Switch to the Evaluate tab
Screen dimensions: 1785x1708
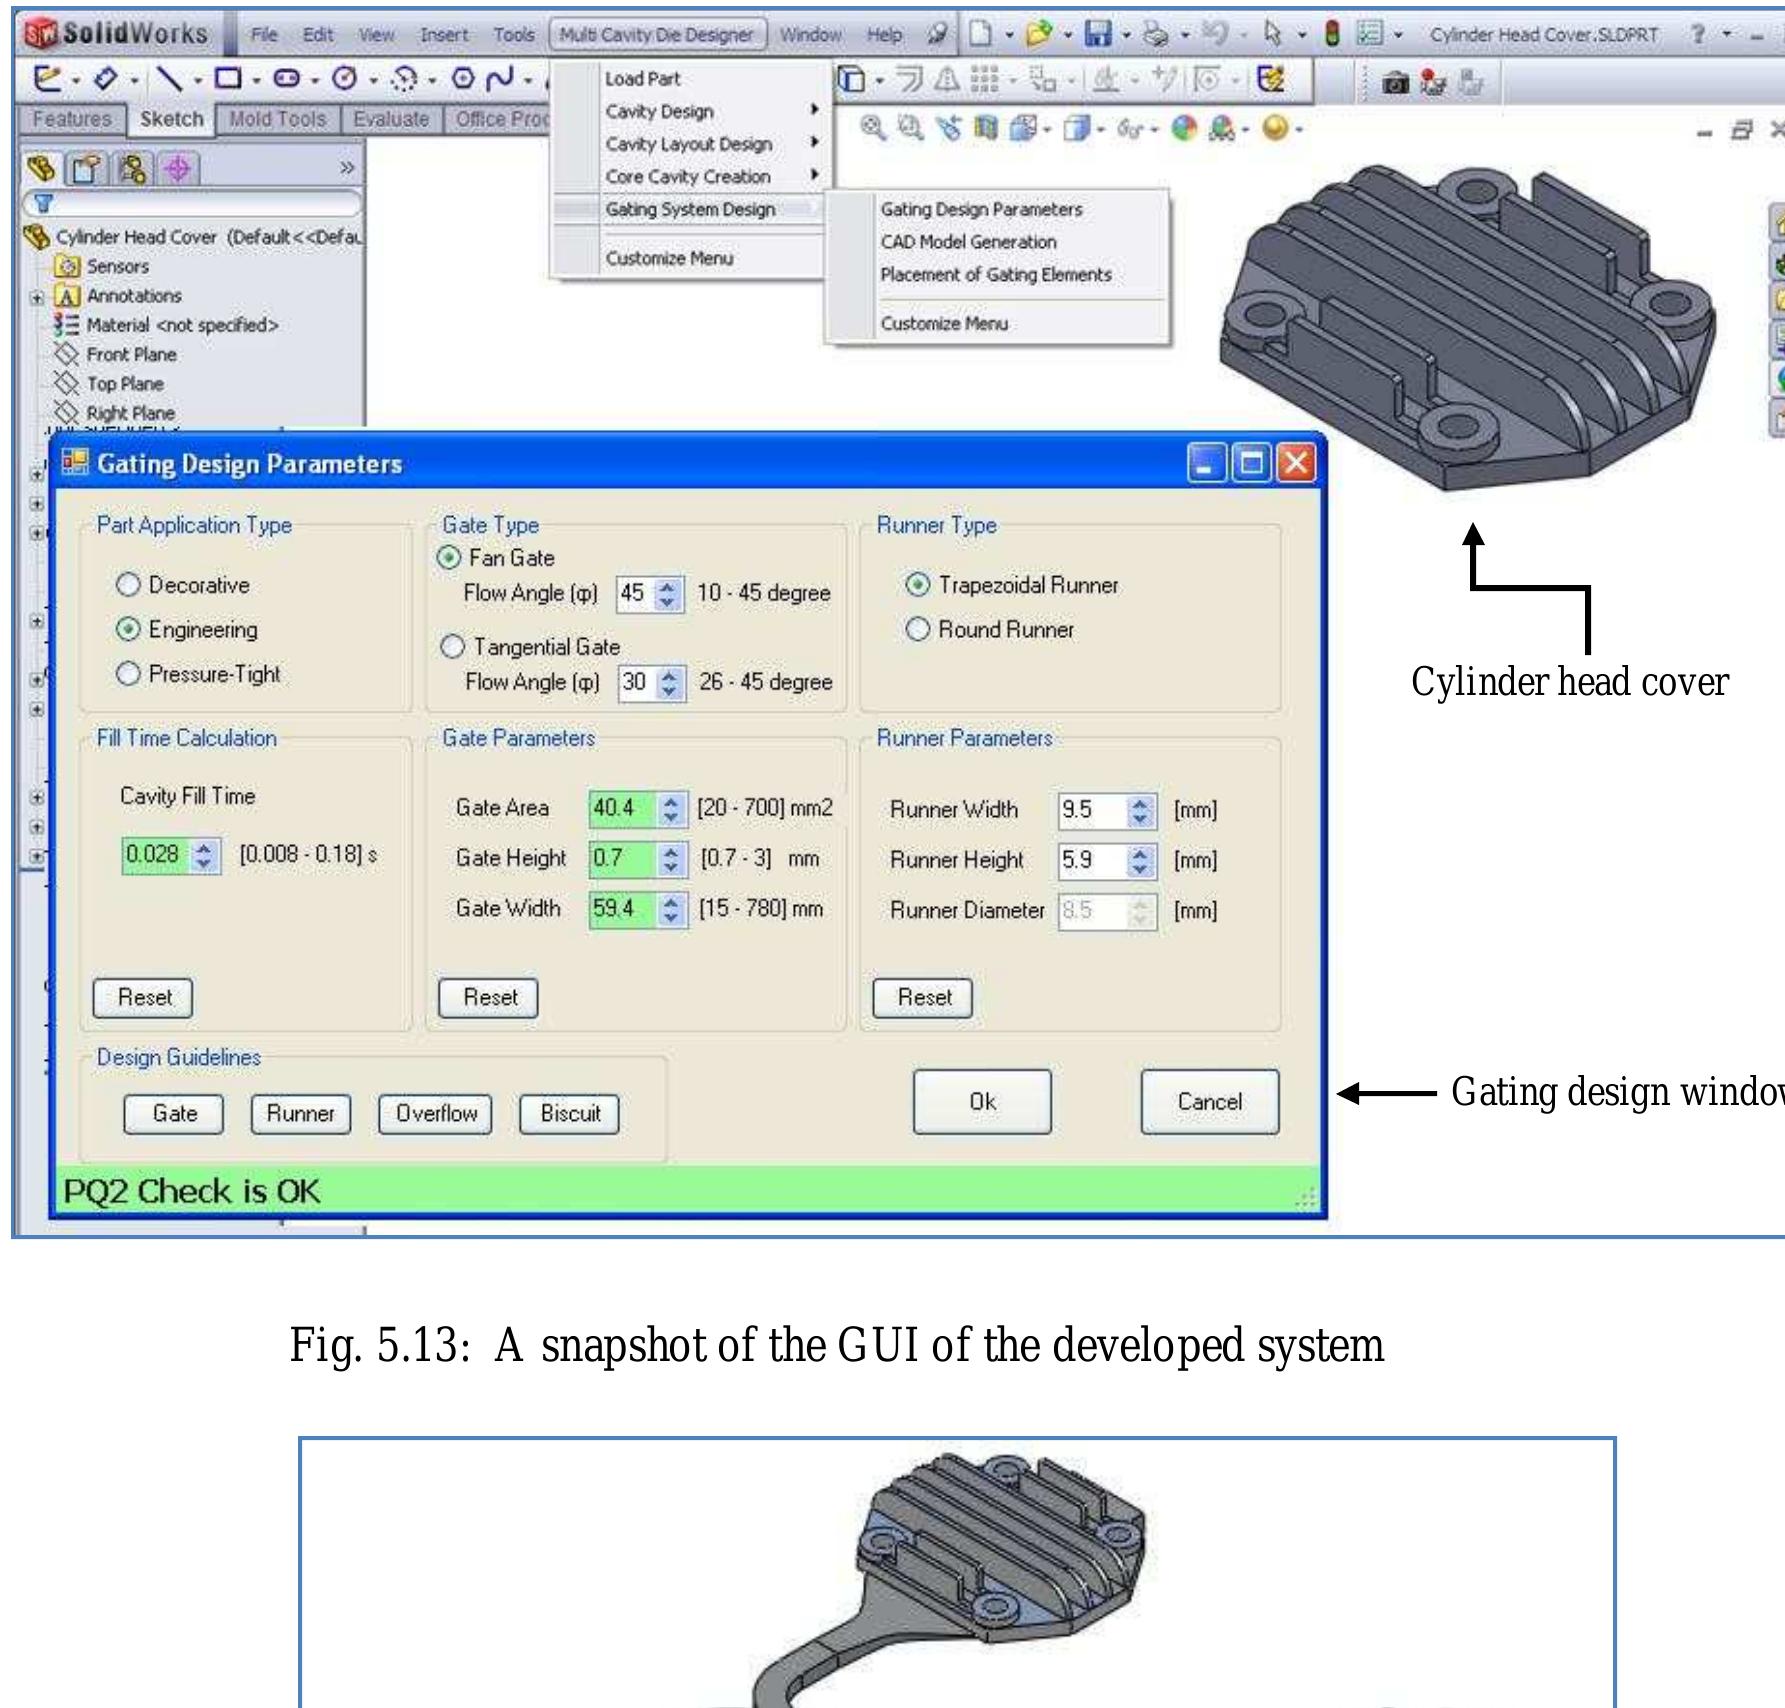pos(390,119)
